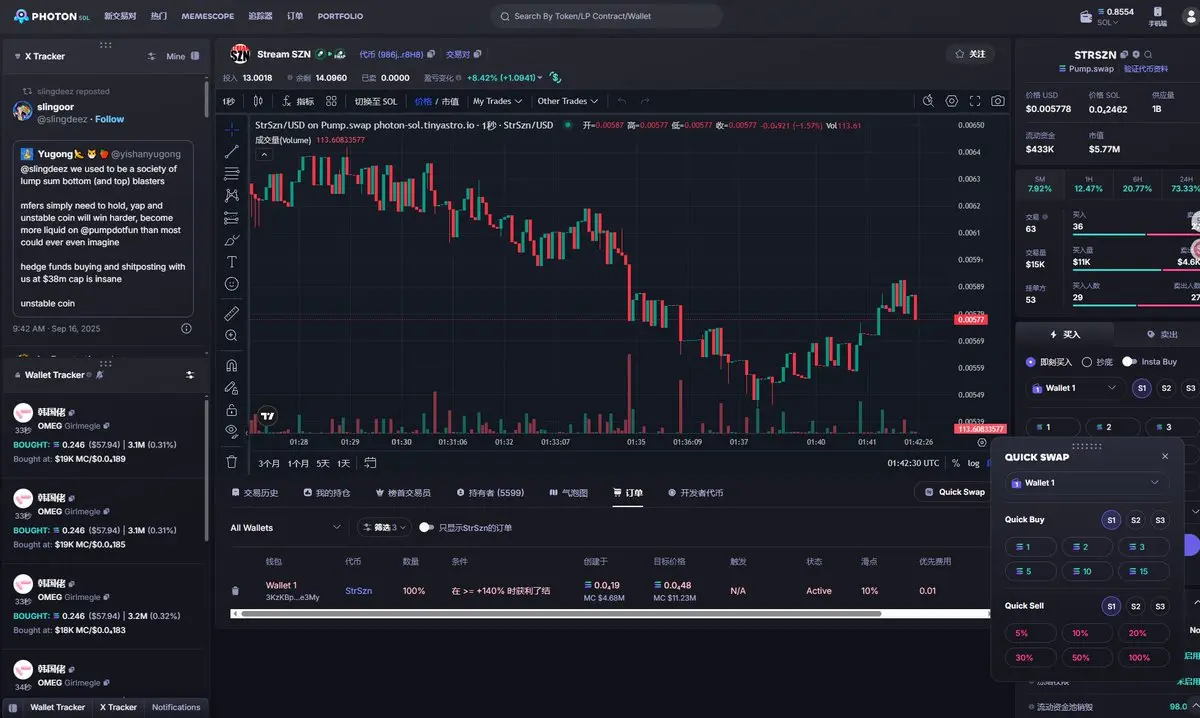This screenshot has width=1200, height=718.
Task: Delete the Wallet 1 order row
Action: point(236,591)
